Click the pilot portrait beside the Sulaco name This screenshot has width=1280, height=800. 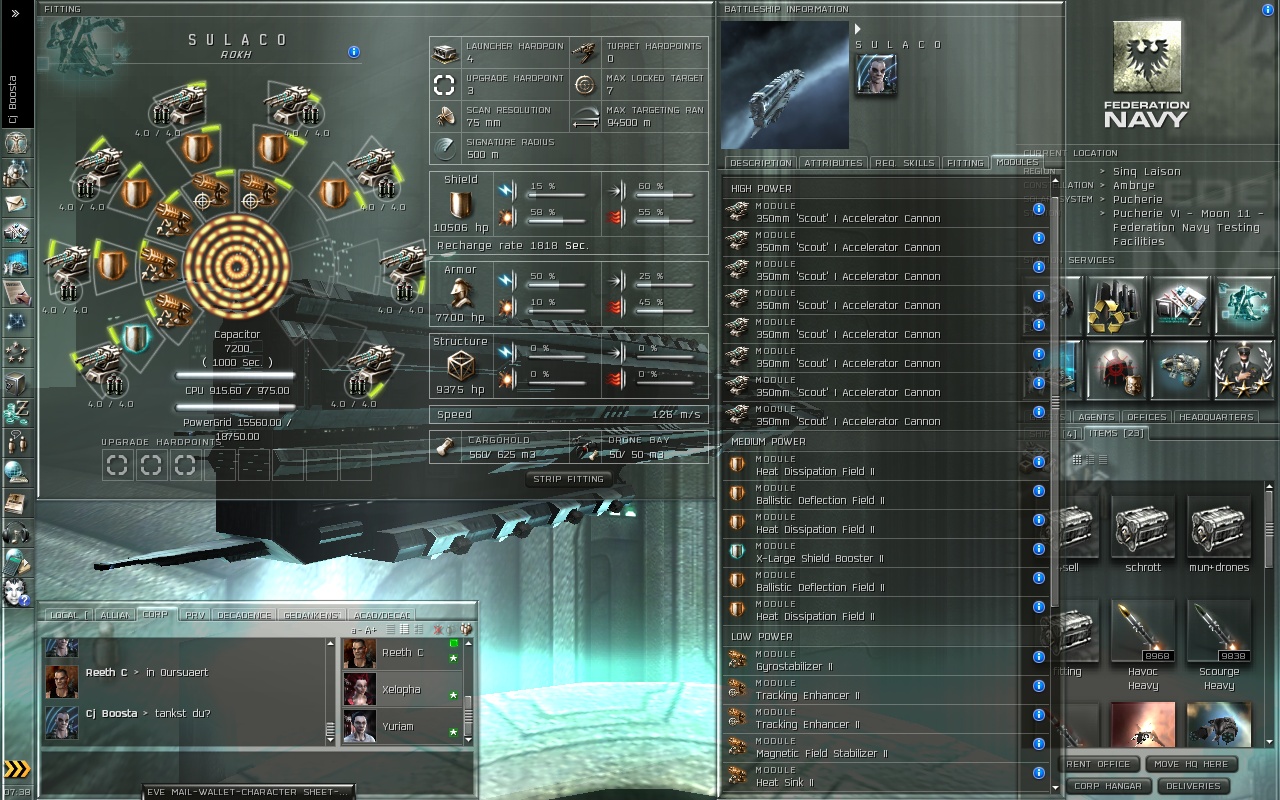(x=876, y=75)
